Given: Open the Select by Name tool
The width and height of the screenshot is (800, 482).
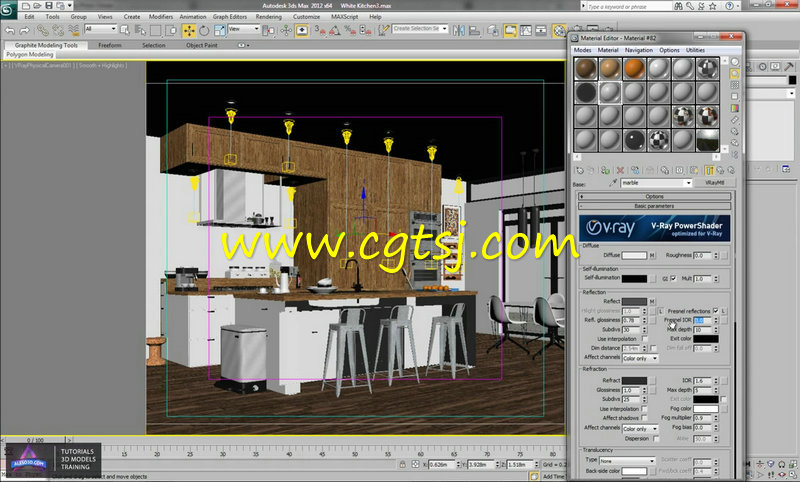Looking at the screenshot, I should (x=140, y=31).
